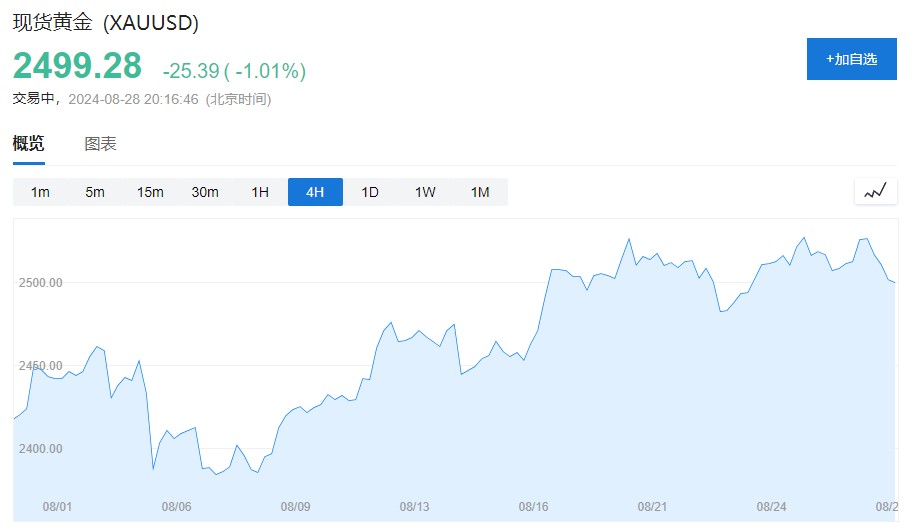Click the -25.39 (-1.01%) price change

point(234,71)
